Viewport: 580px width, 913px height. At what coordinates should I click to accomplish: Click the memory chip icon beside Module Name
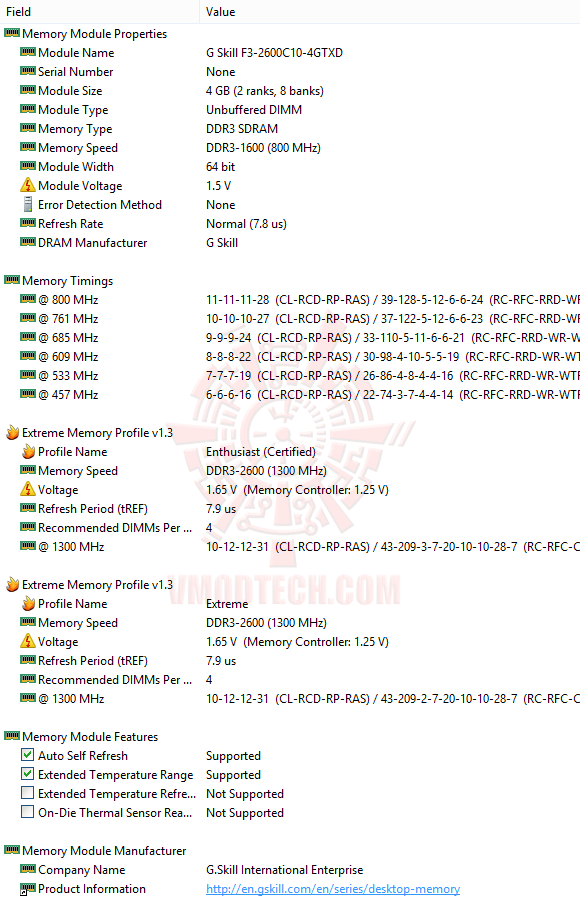(x=28, y=52)
